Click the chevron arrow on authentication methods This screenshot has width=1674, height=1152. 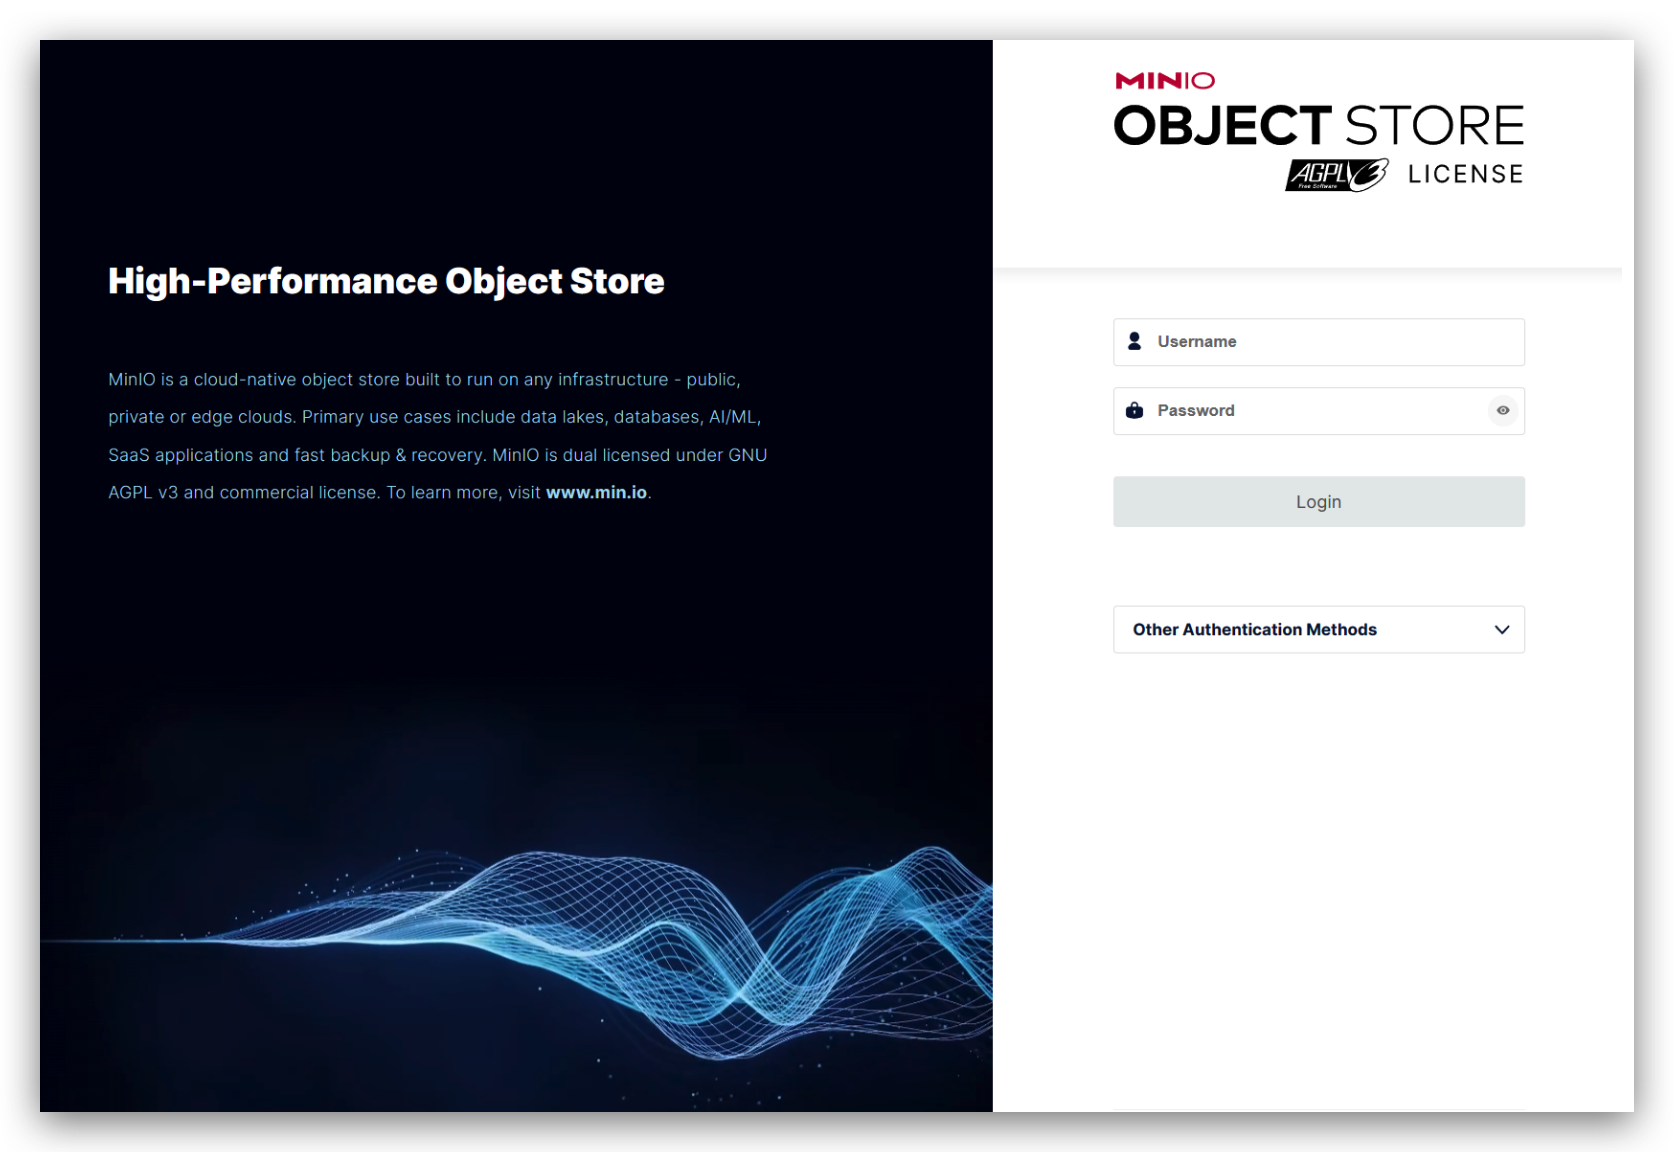pos(1501,630)
